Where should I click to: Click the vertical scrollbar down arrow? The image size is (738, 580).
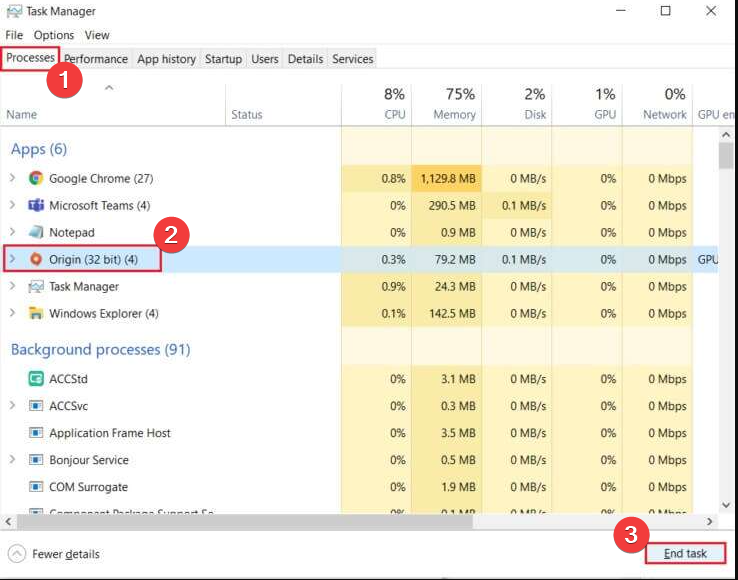click(x=726, y=505)
